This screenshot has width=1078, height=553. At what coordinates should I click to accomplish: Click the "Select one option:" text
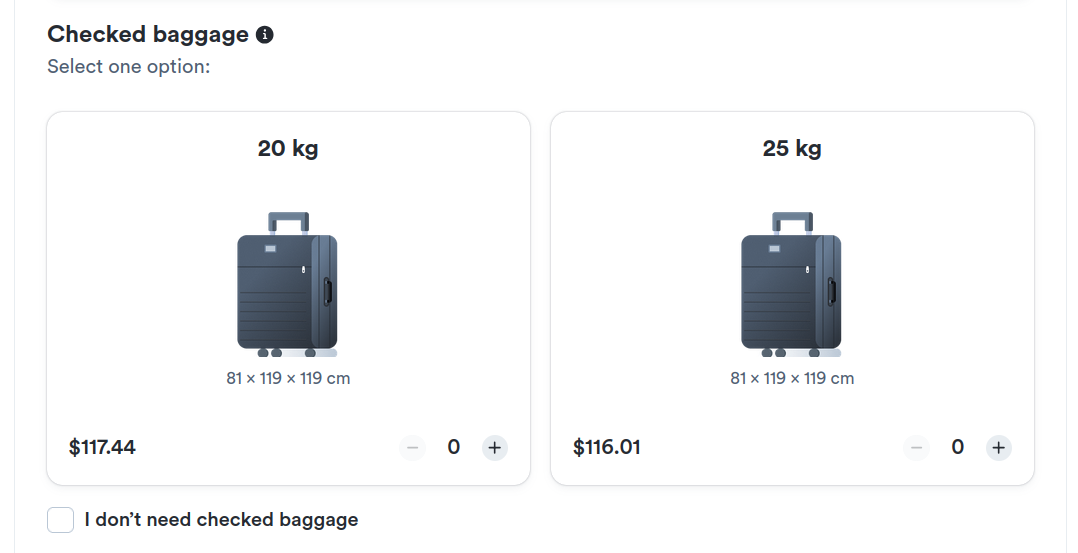[x=128, y=67]
